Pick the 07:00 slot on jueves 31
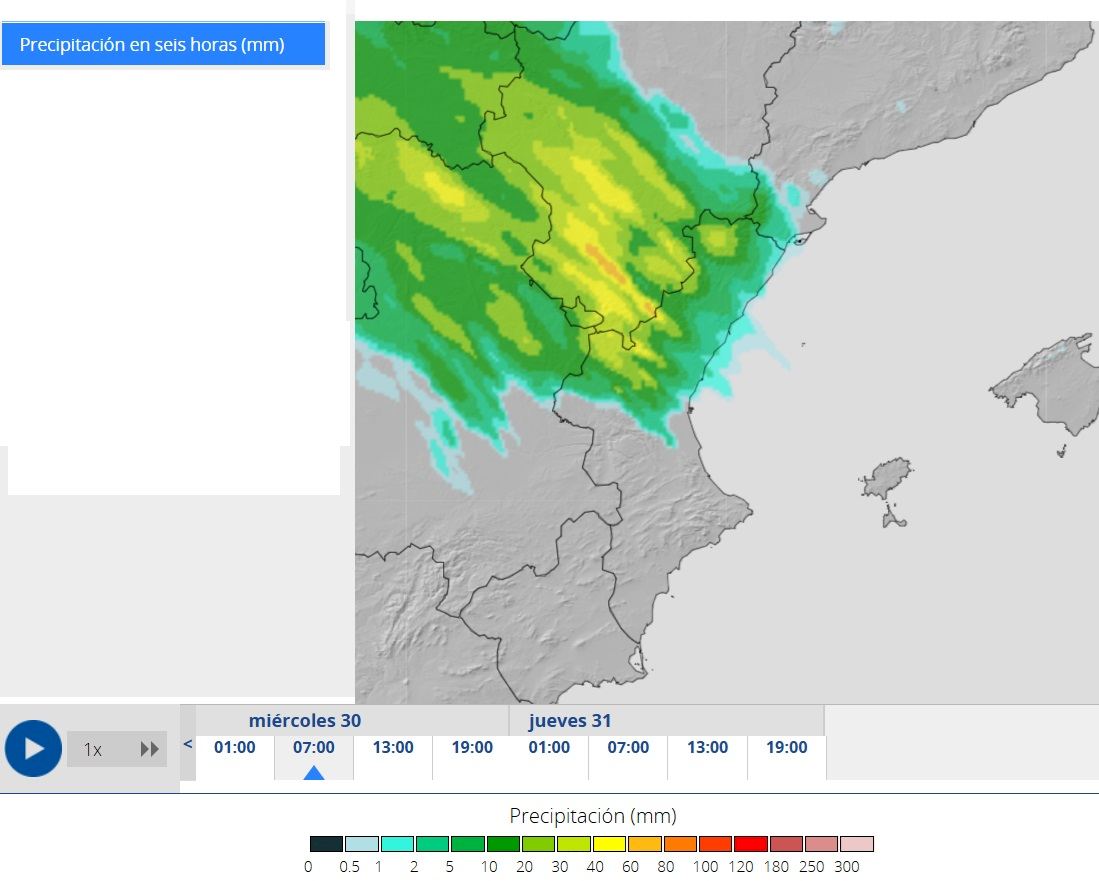The width and height of the screenshot is (1099, 881). point(628,748)
